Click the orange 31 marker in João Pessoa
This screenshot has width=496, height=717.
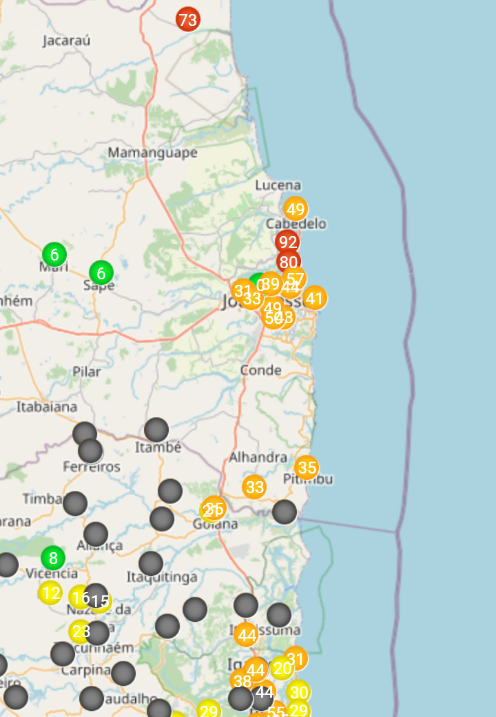243,290
